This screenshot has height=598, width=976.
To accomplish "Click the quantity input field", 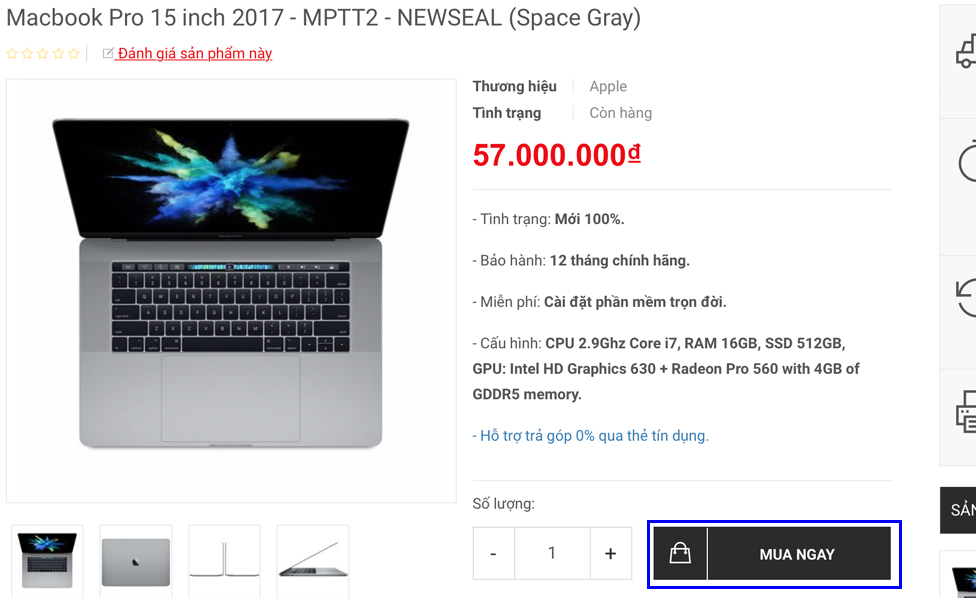I will click(551, 554).
